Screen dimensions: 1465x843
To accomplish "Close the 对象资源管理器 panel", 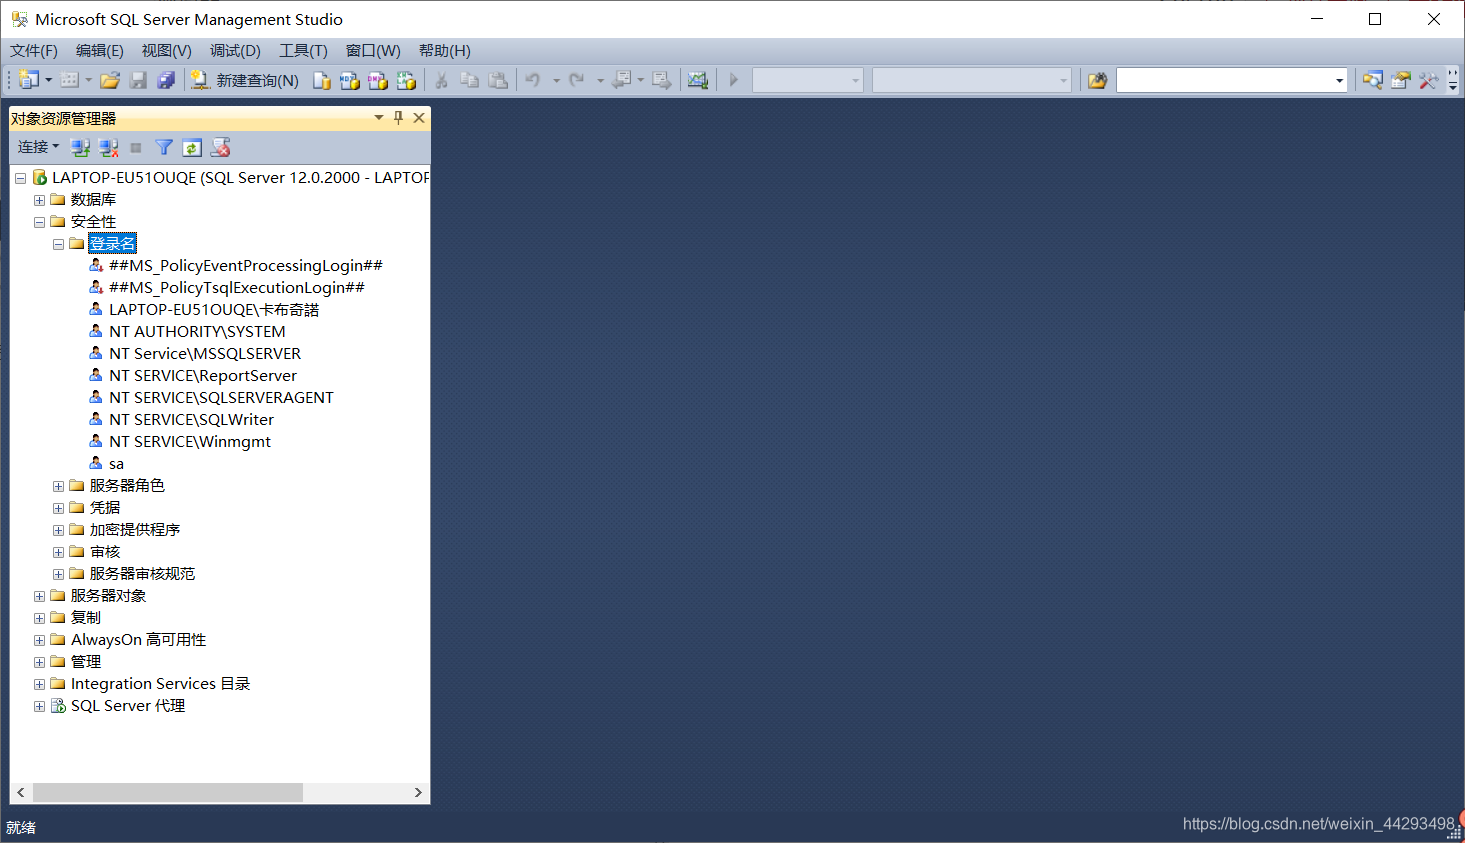I will tap(419, 118).
